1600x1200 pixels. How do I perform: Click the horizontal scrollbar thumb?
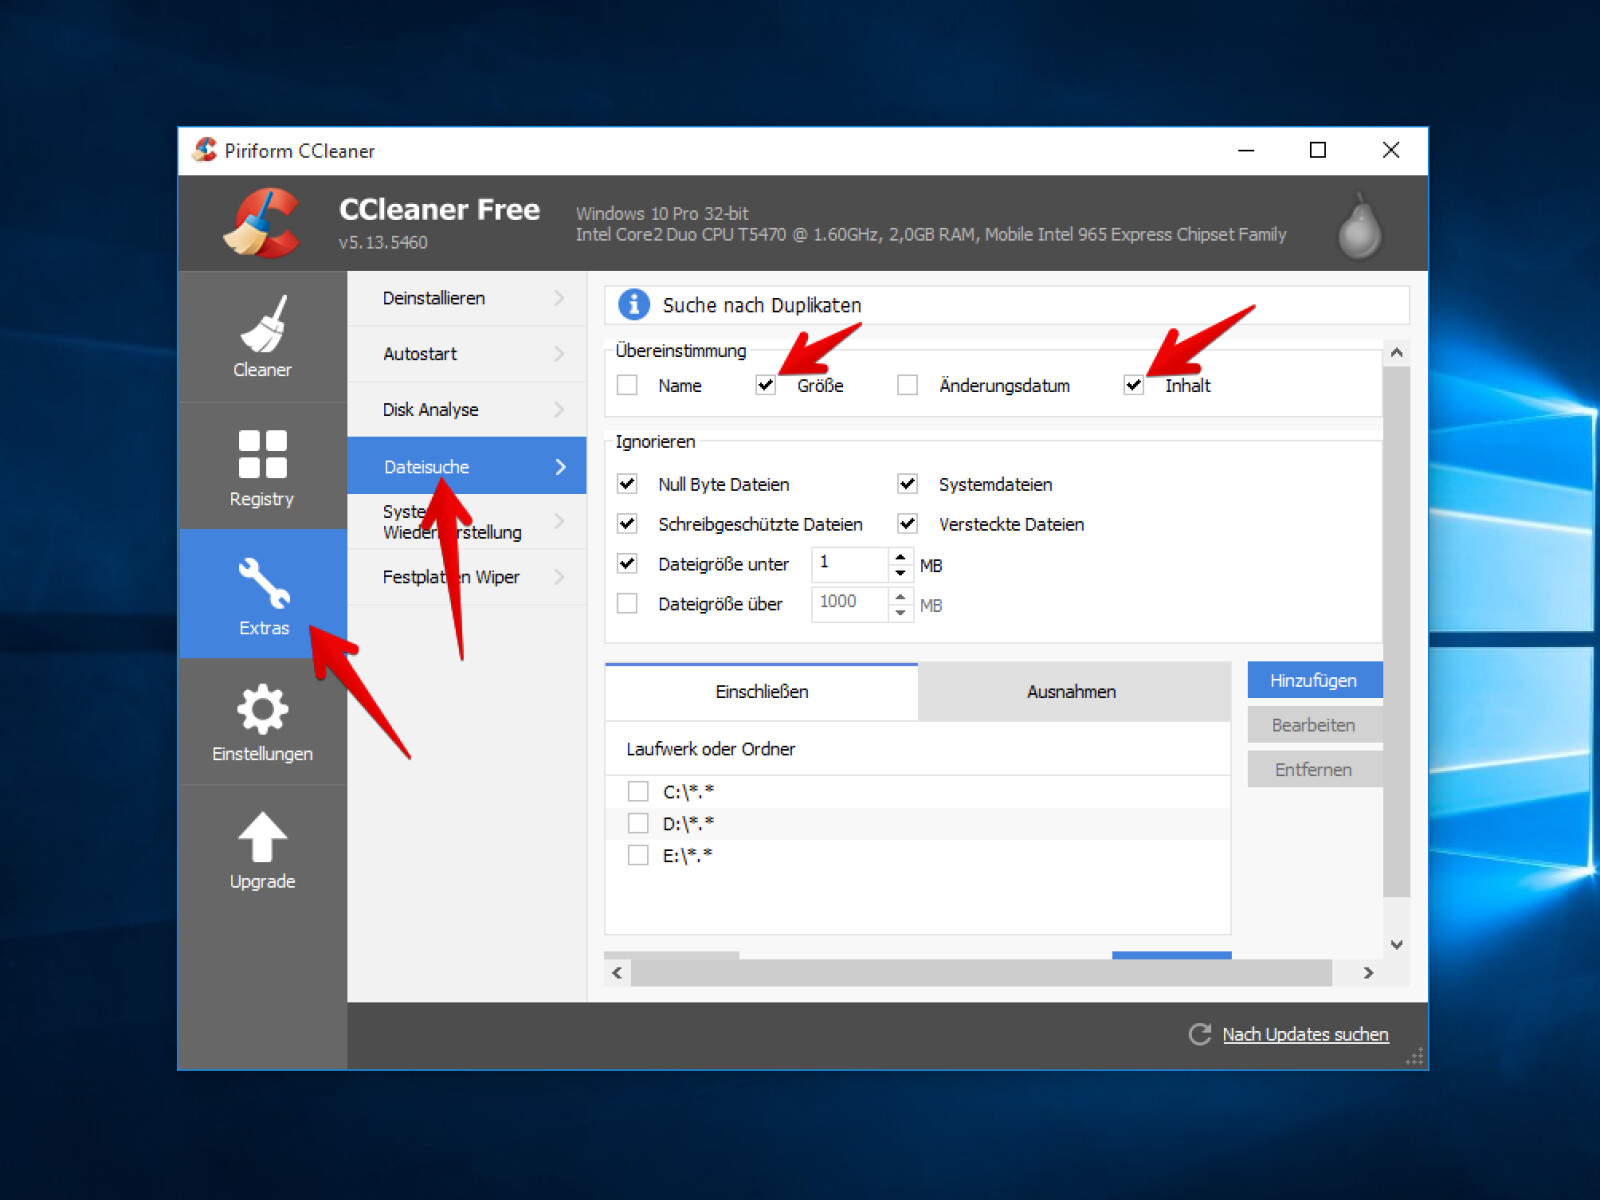(981, 973)
